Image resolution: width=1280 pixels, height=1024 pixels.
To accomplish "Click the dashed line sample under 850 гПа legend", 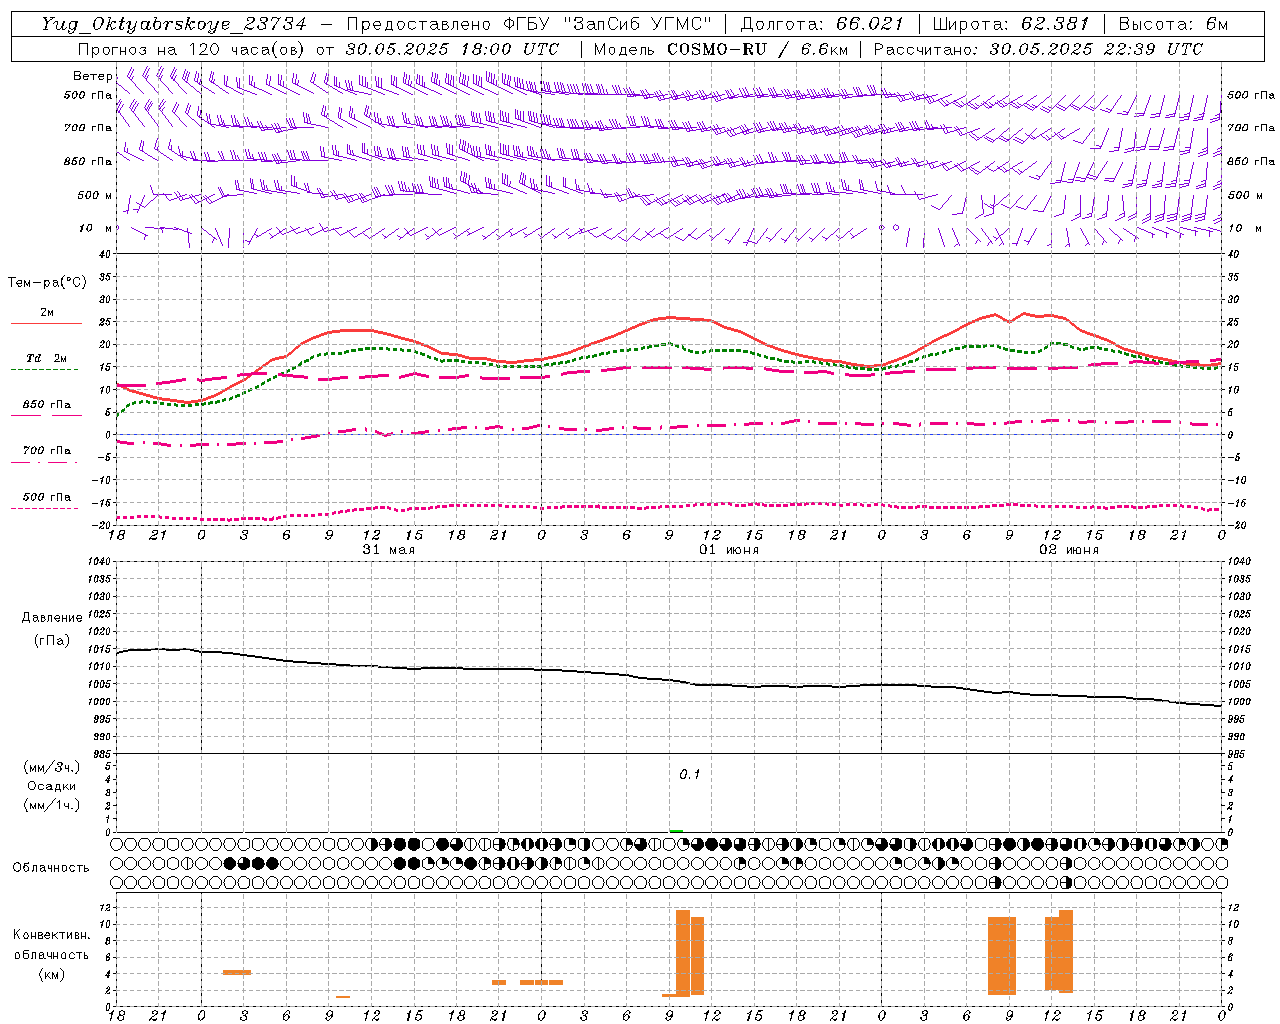I will pyautogui.click(x=45, y=415).
